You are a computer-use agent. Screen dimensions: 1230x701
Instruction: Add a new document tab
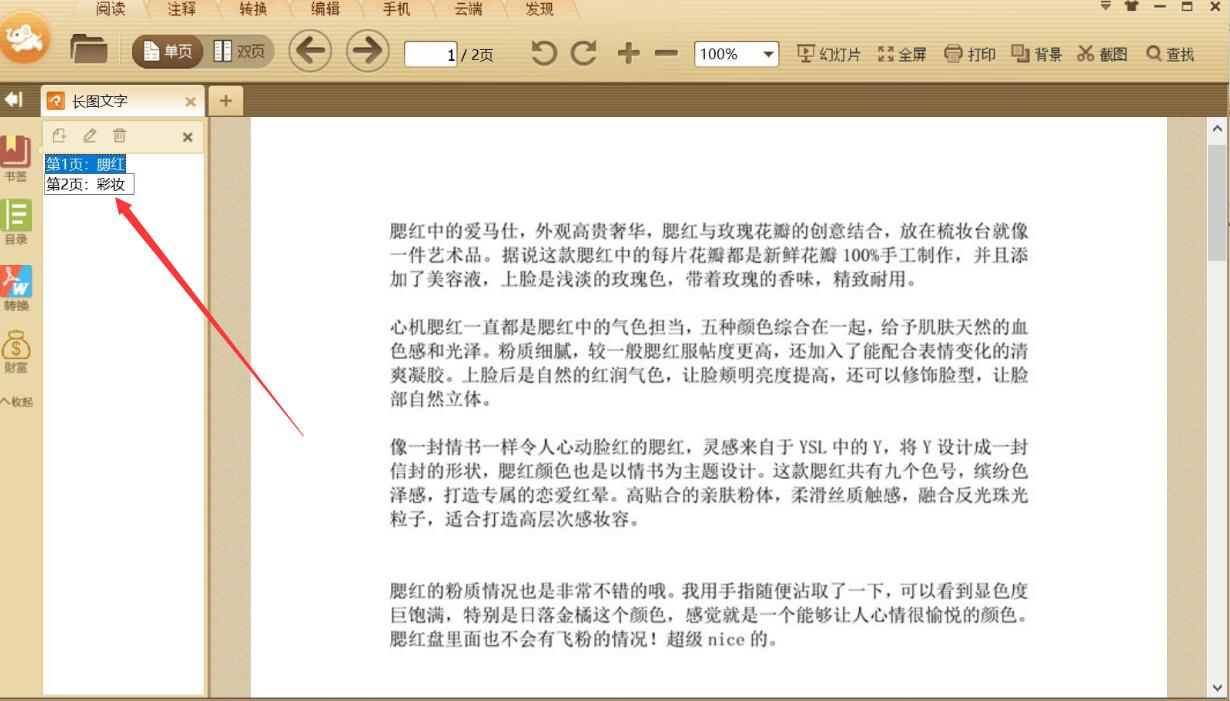[x=225, y=101]
